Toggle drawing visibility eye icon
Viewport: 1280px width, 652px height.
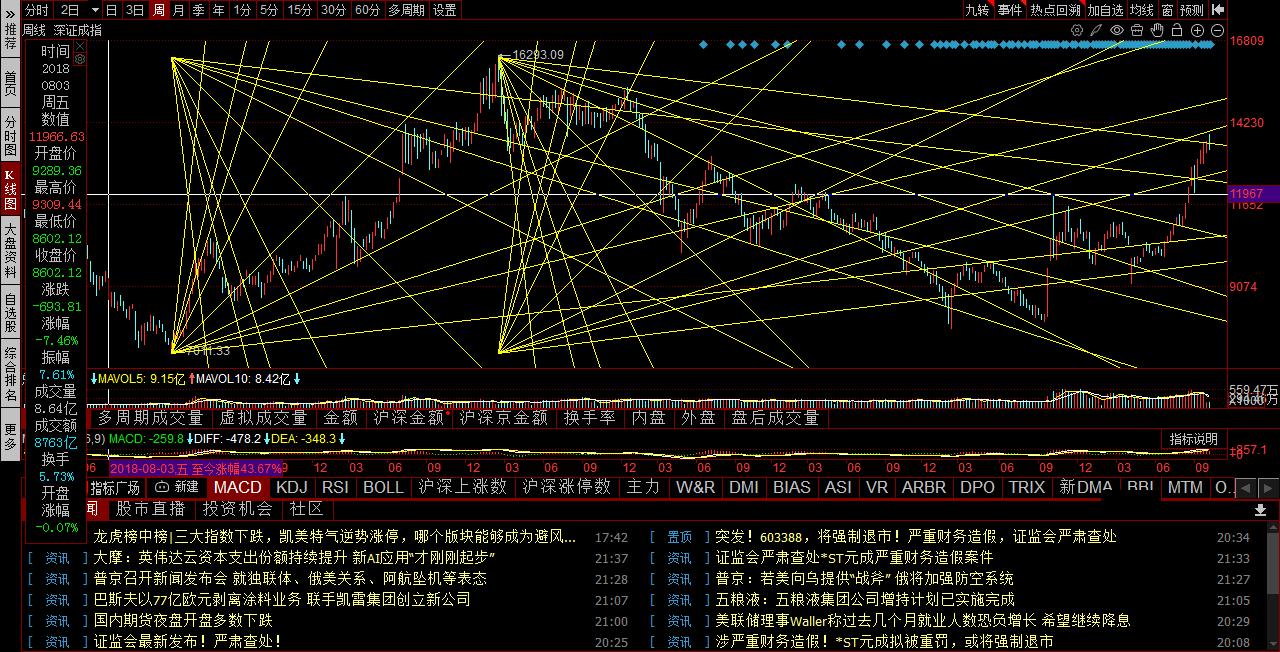(1117, 31)
